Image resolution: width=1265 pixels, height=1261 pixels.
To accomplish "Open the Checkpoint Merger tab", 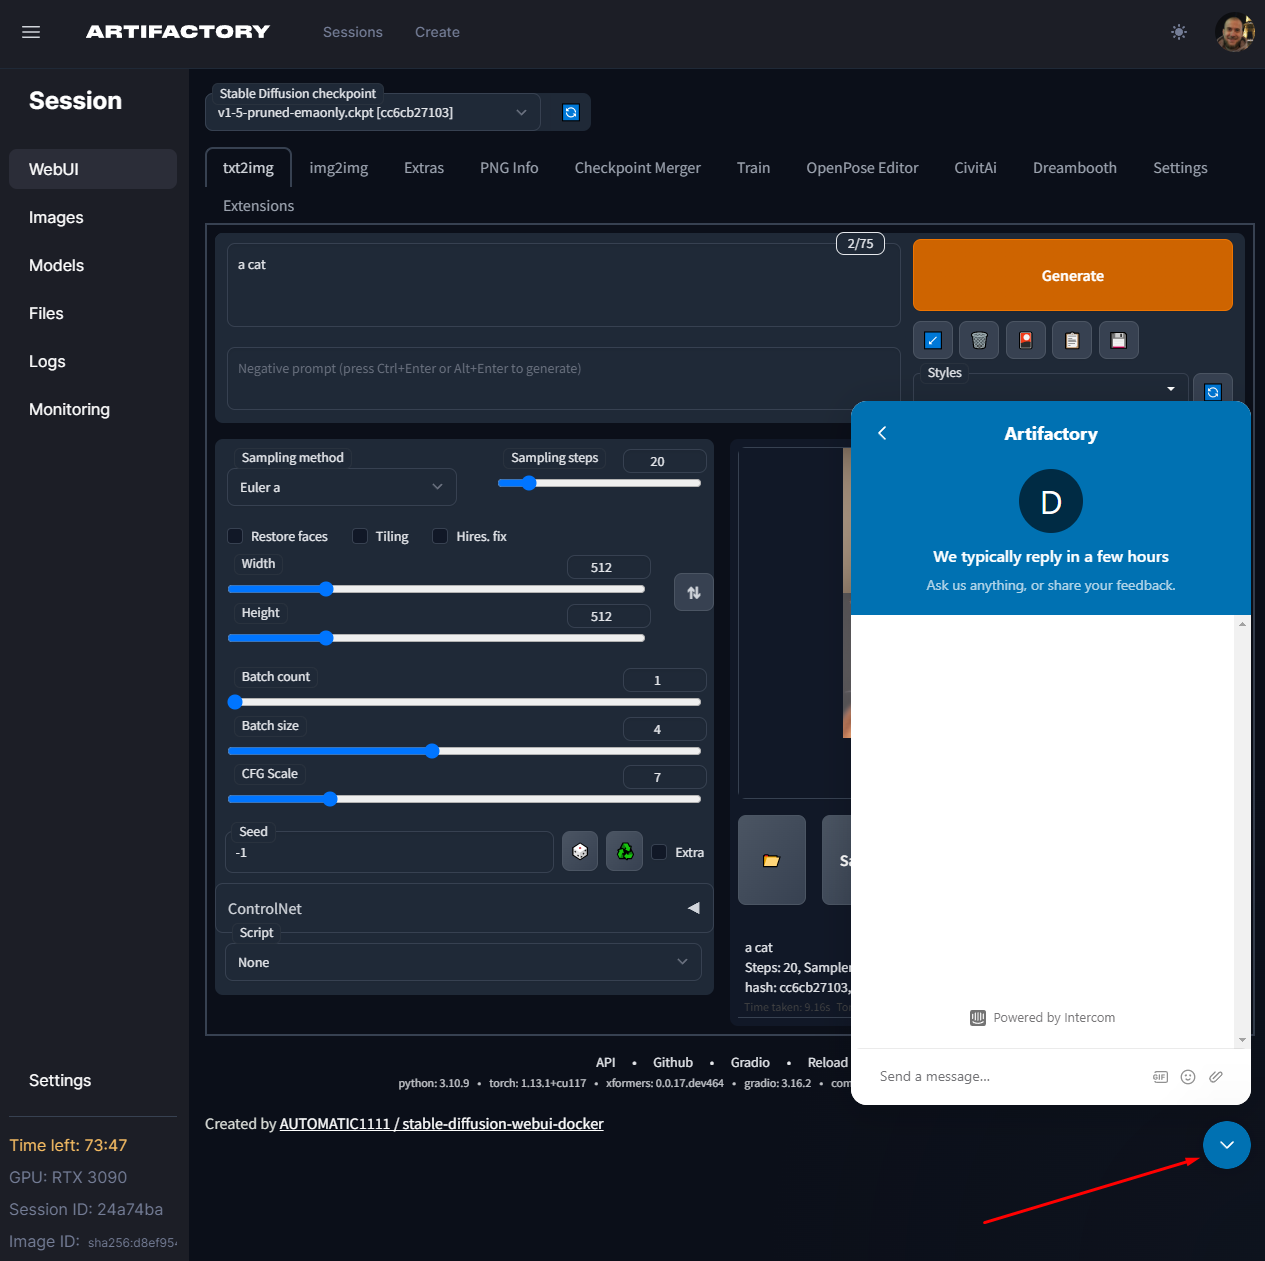I will pyautogui.click(x=638, y=168).
